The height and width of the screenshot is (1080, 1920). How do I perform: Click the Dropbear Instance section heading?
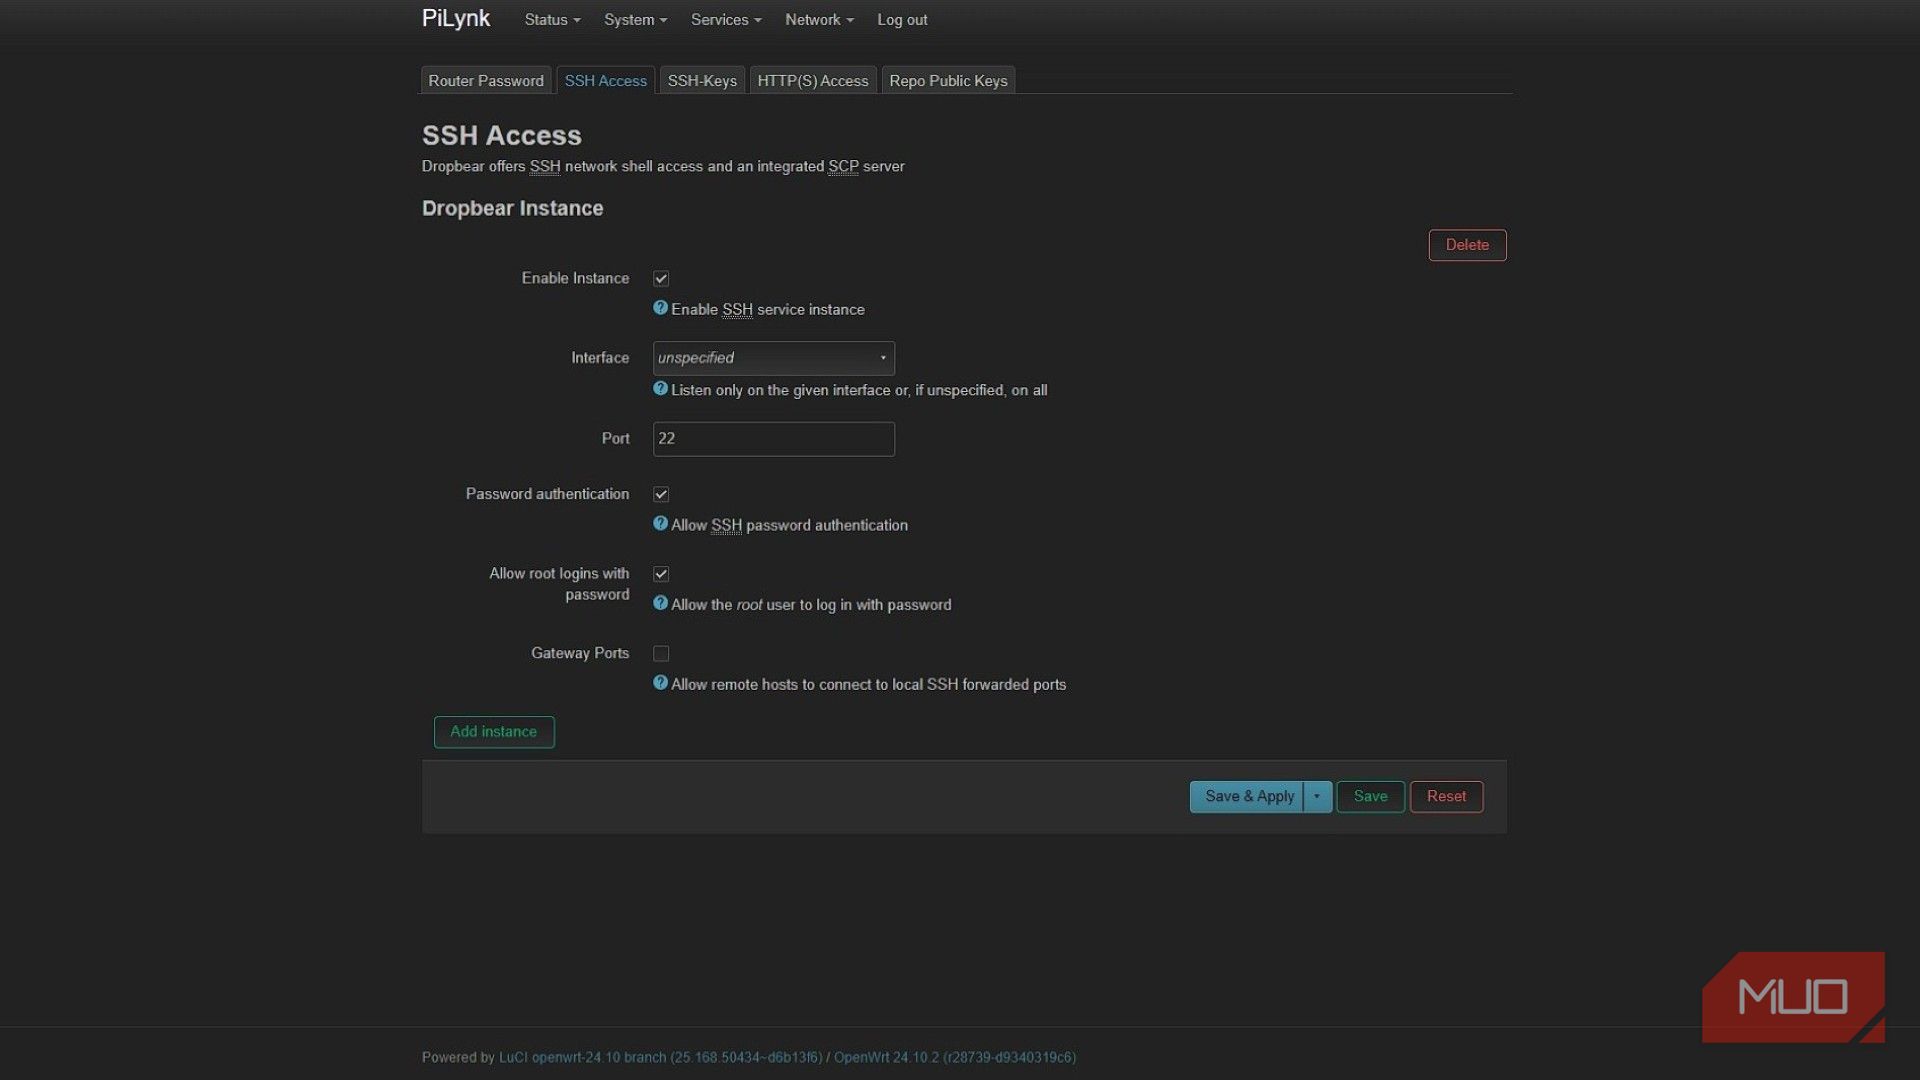[x=512, y=208]
